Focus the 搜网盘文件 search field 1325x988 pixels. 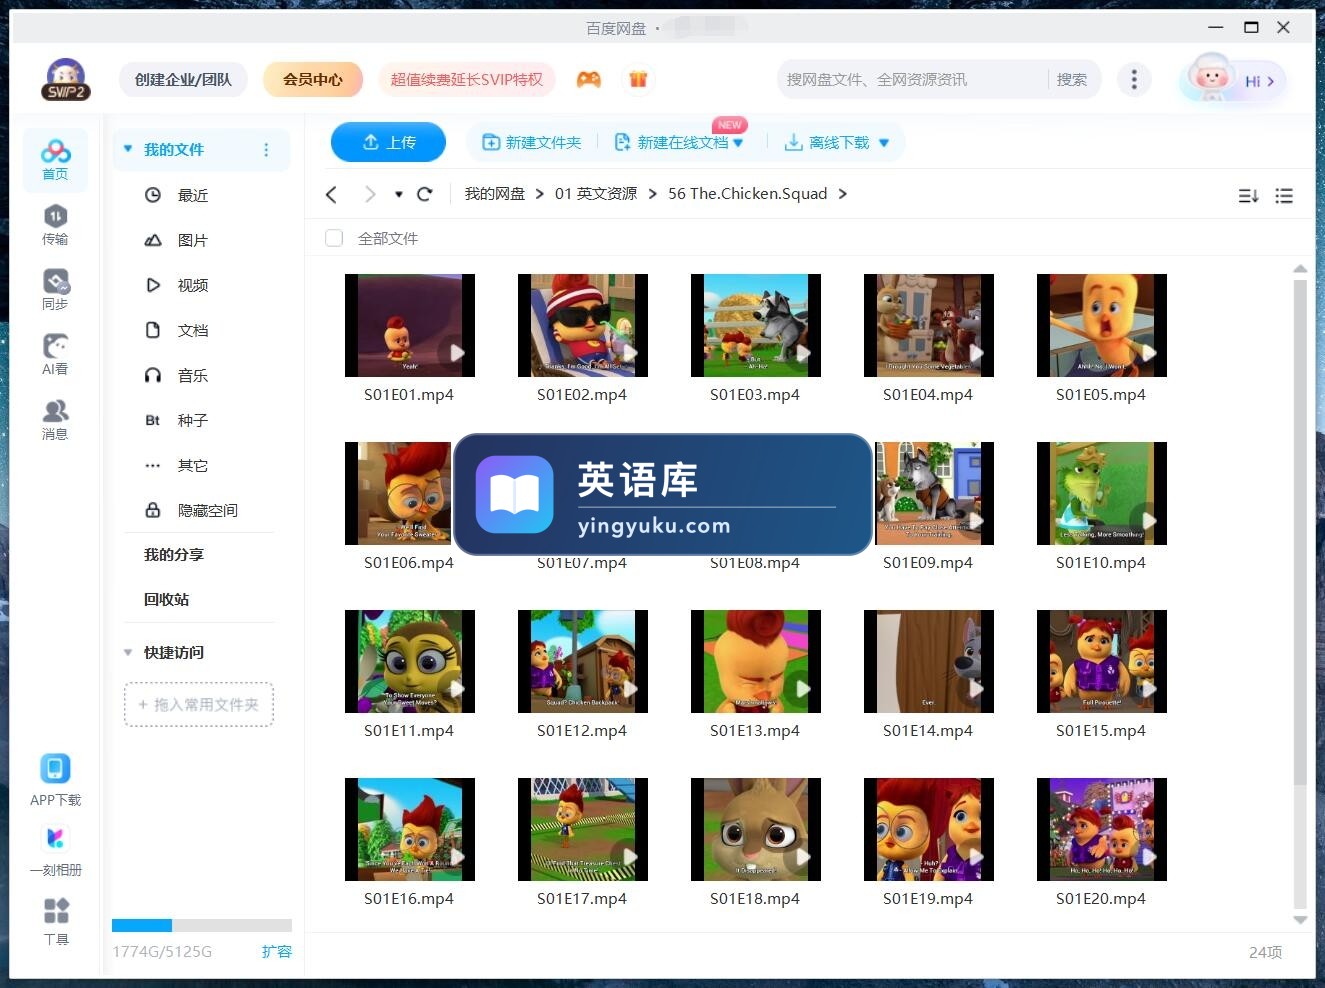pos(912,79)
